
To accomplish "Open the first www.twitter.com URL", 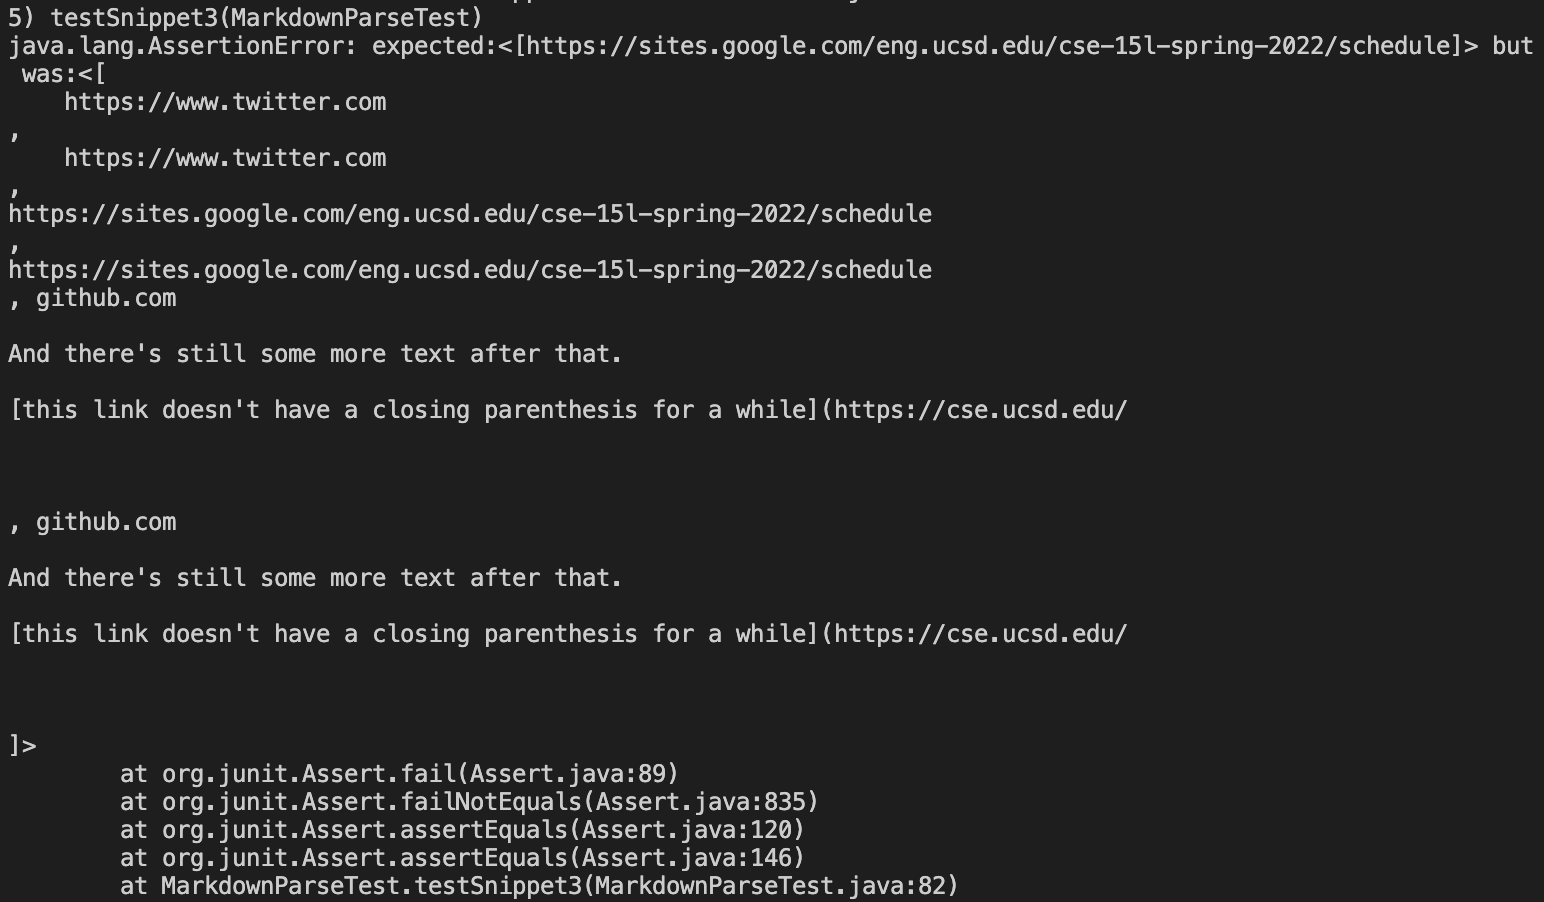I will point(225,102).
